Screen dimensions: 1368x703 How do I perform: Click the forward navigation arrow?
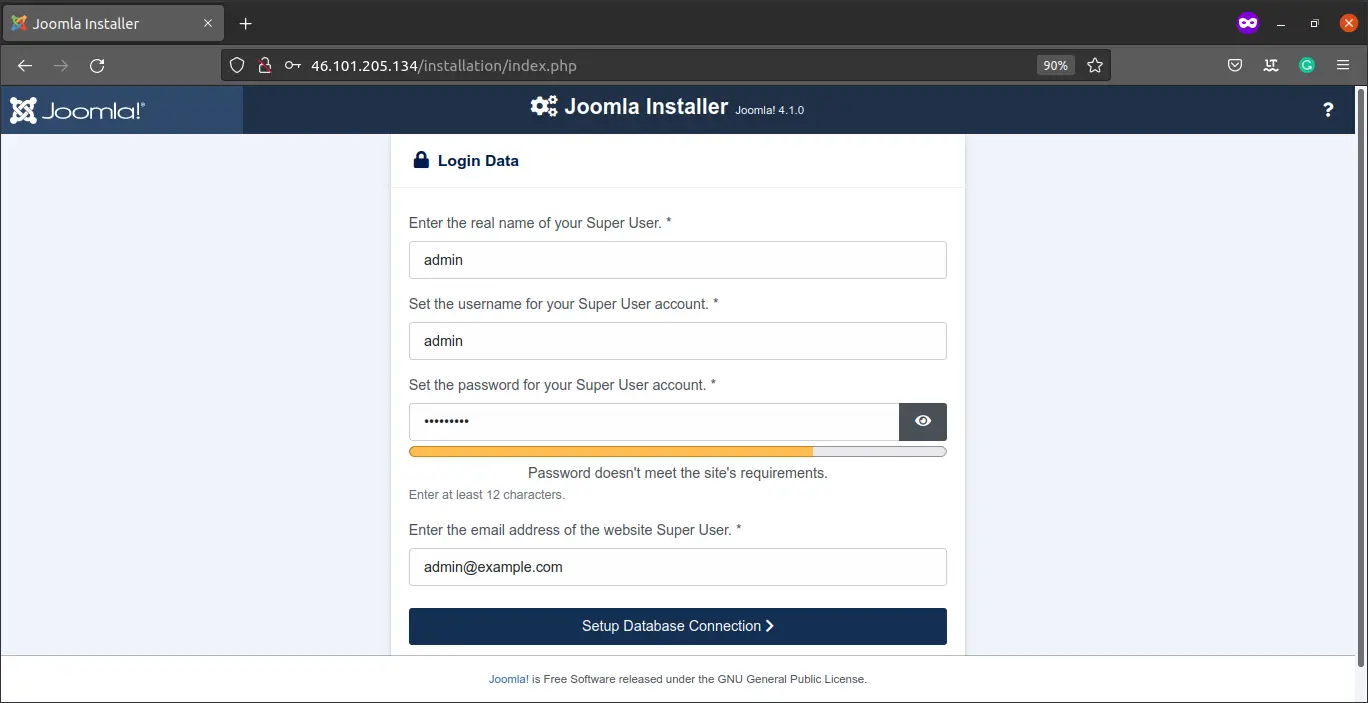click(61, 66)
